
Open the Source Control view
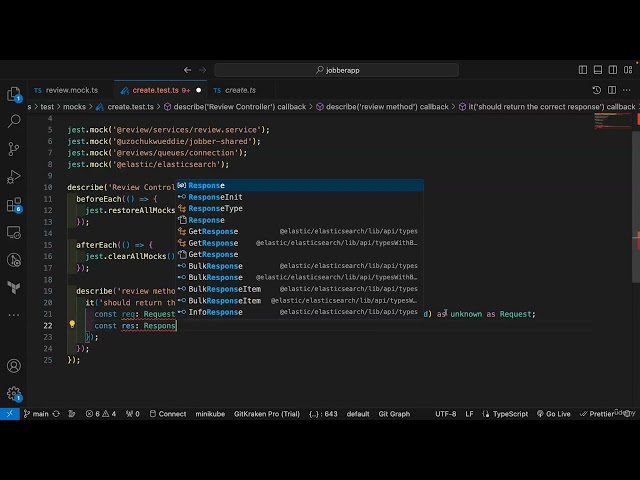point(14,149)
